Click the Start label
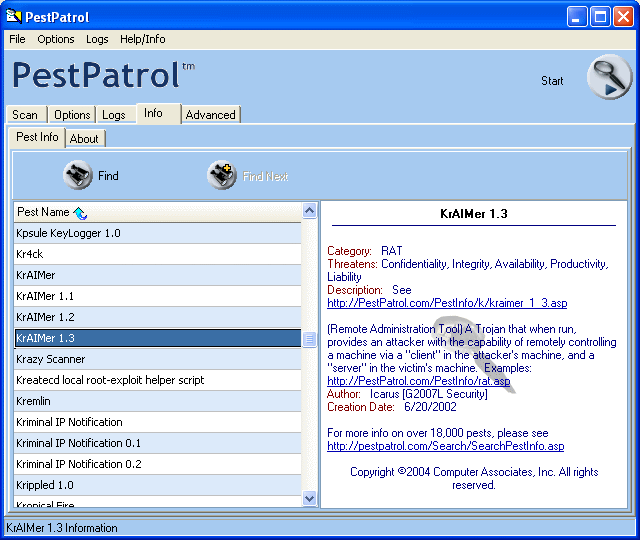640x540 pixels. [552, 81]
